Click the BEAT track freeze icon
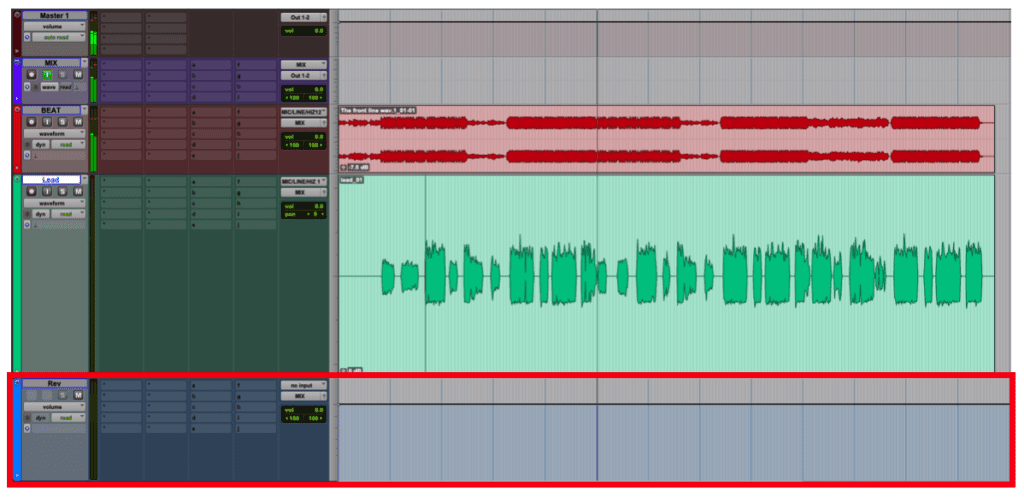 [27, 144]
